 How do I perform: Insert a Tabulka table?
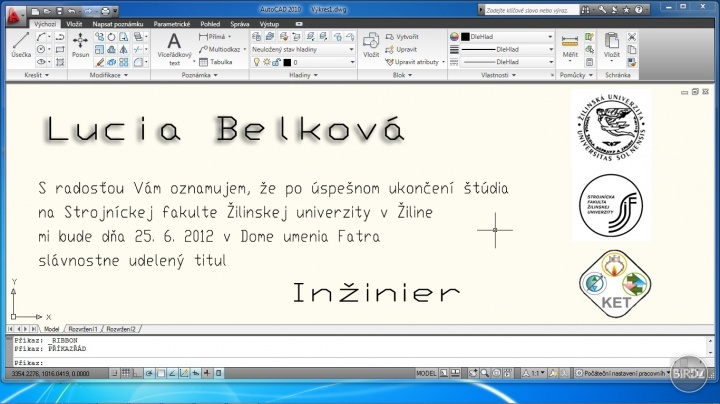pyautogui.click(x=216, y=62)
